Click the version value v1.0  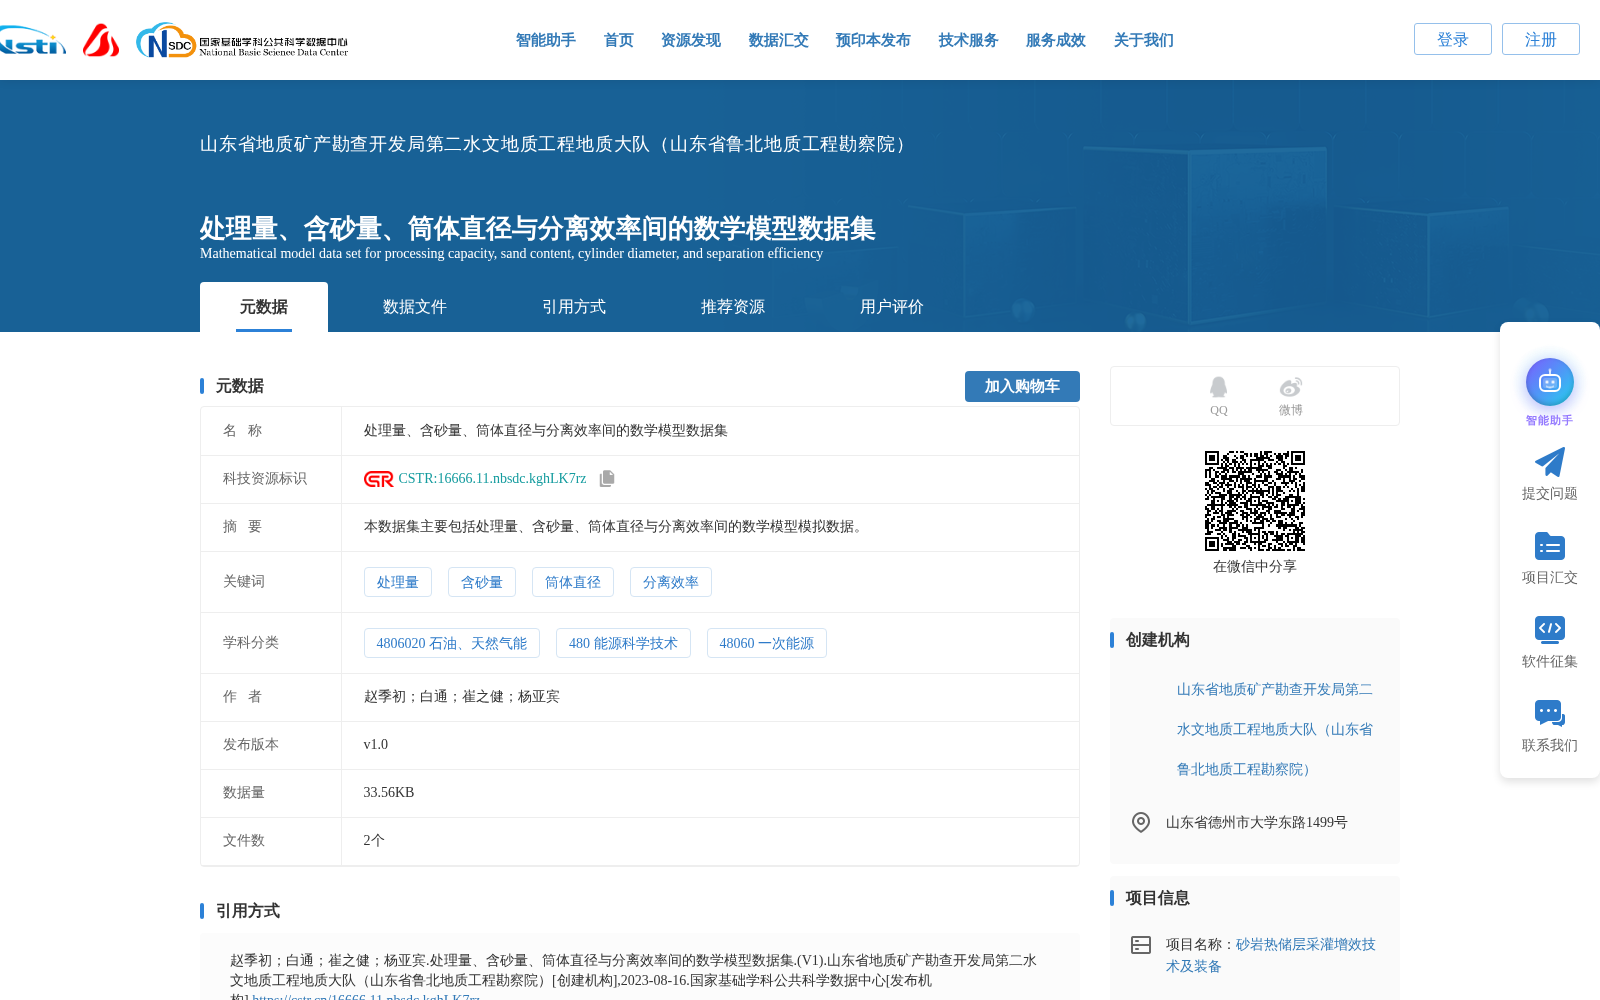point(375,745)
